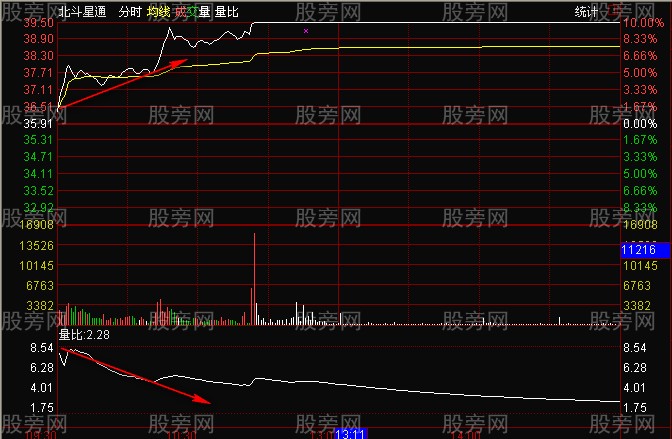Click the green 5.00% percent label
The height and width of the screenshot is (439, 672).
[640, 174]
